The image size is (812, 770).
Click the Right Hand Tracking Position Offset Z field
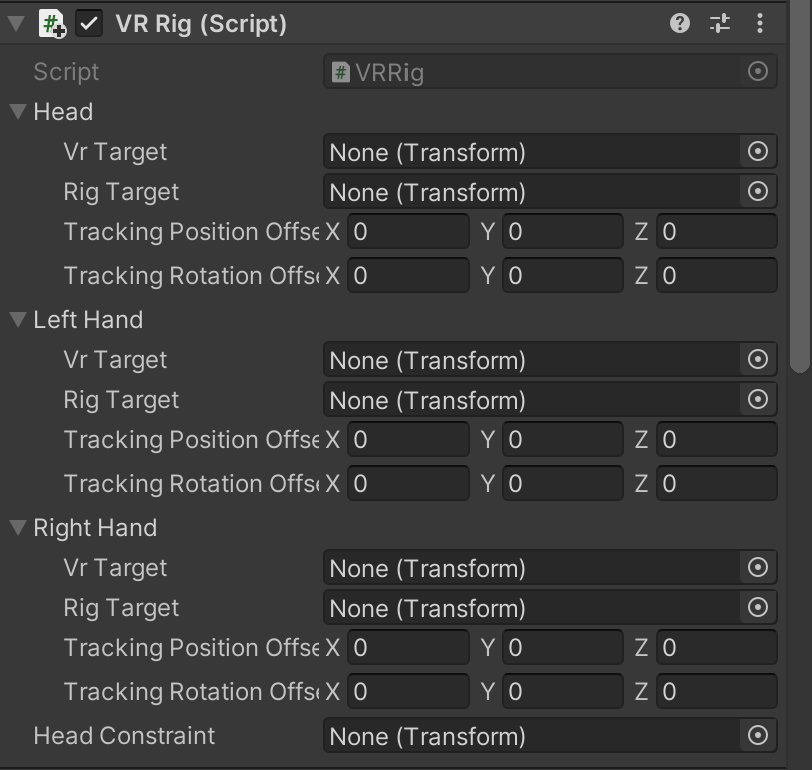(x=716, y=648)
